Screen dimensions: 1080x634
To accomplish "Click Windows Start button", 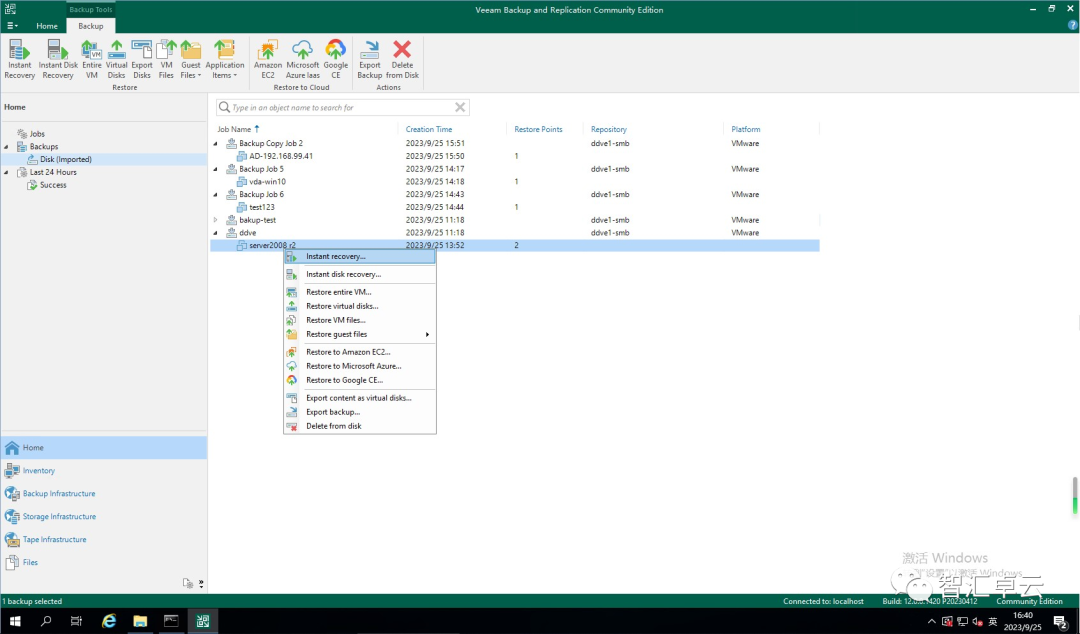I will pyautogui.click(x=15, y=621).
